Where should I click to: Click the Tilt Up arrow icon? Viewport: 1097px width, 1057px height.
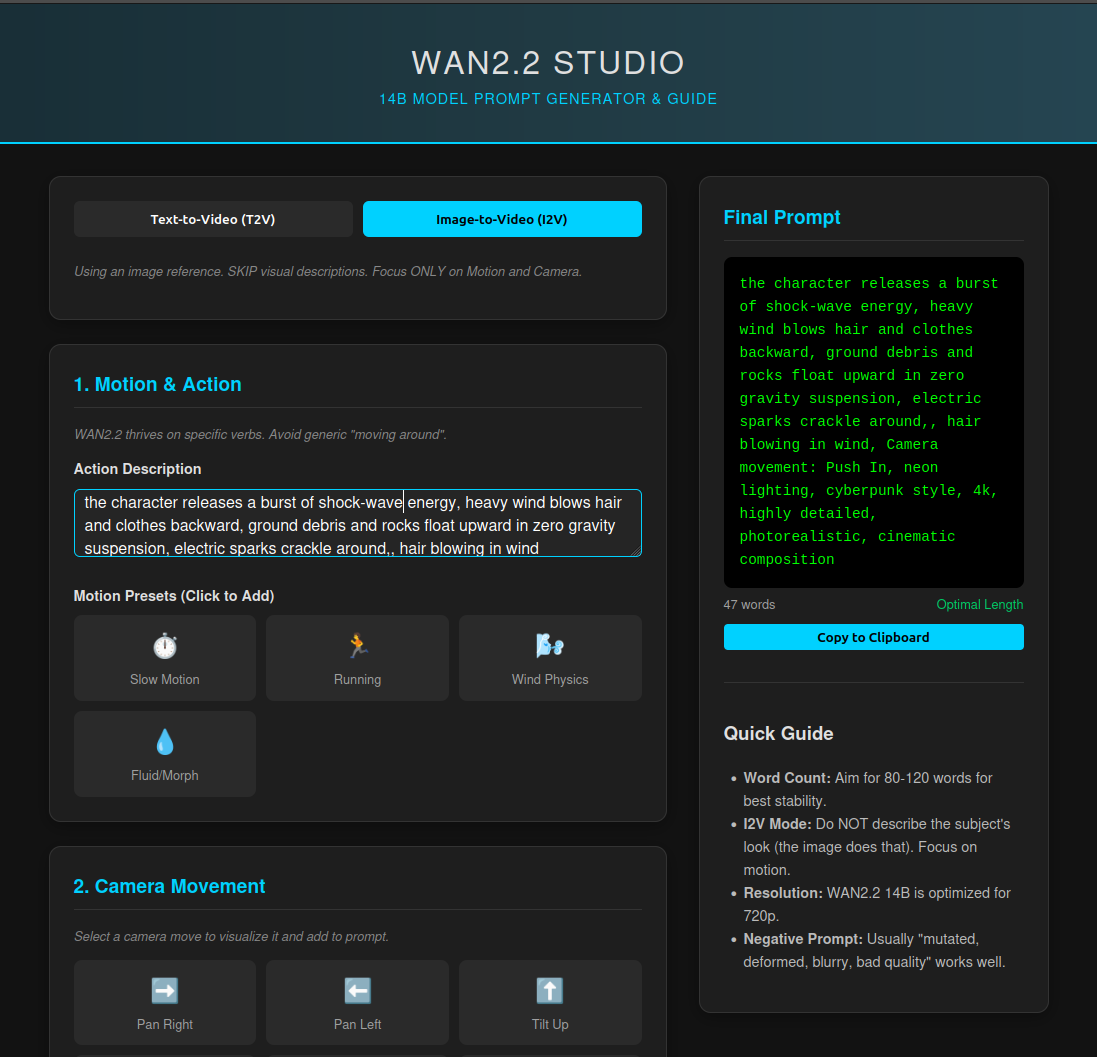(x=550, y=990)
